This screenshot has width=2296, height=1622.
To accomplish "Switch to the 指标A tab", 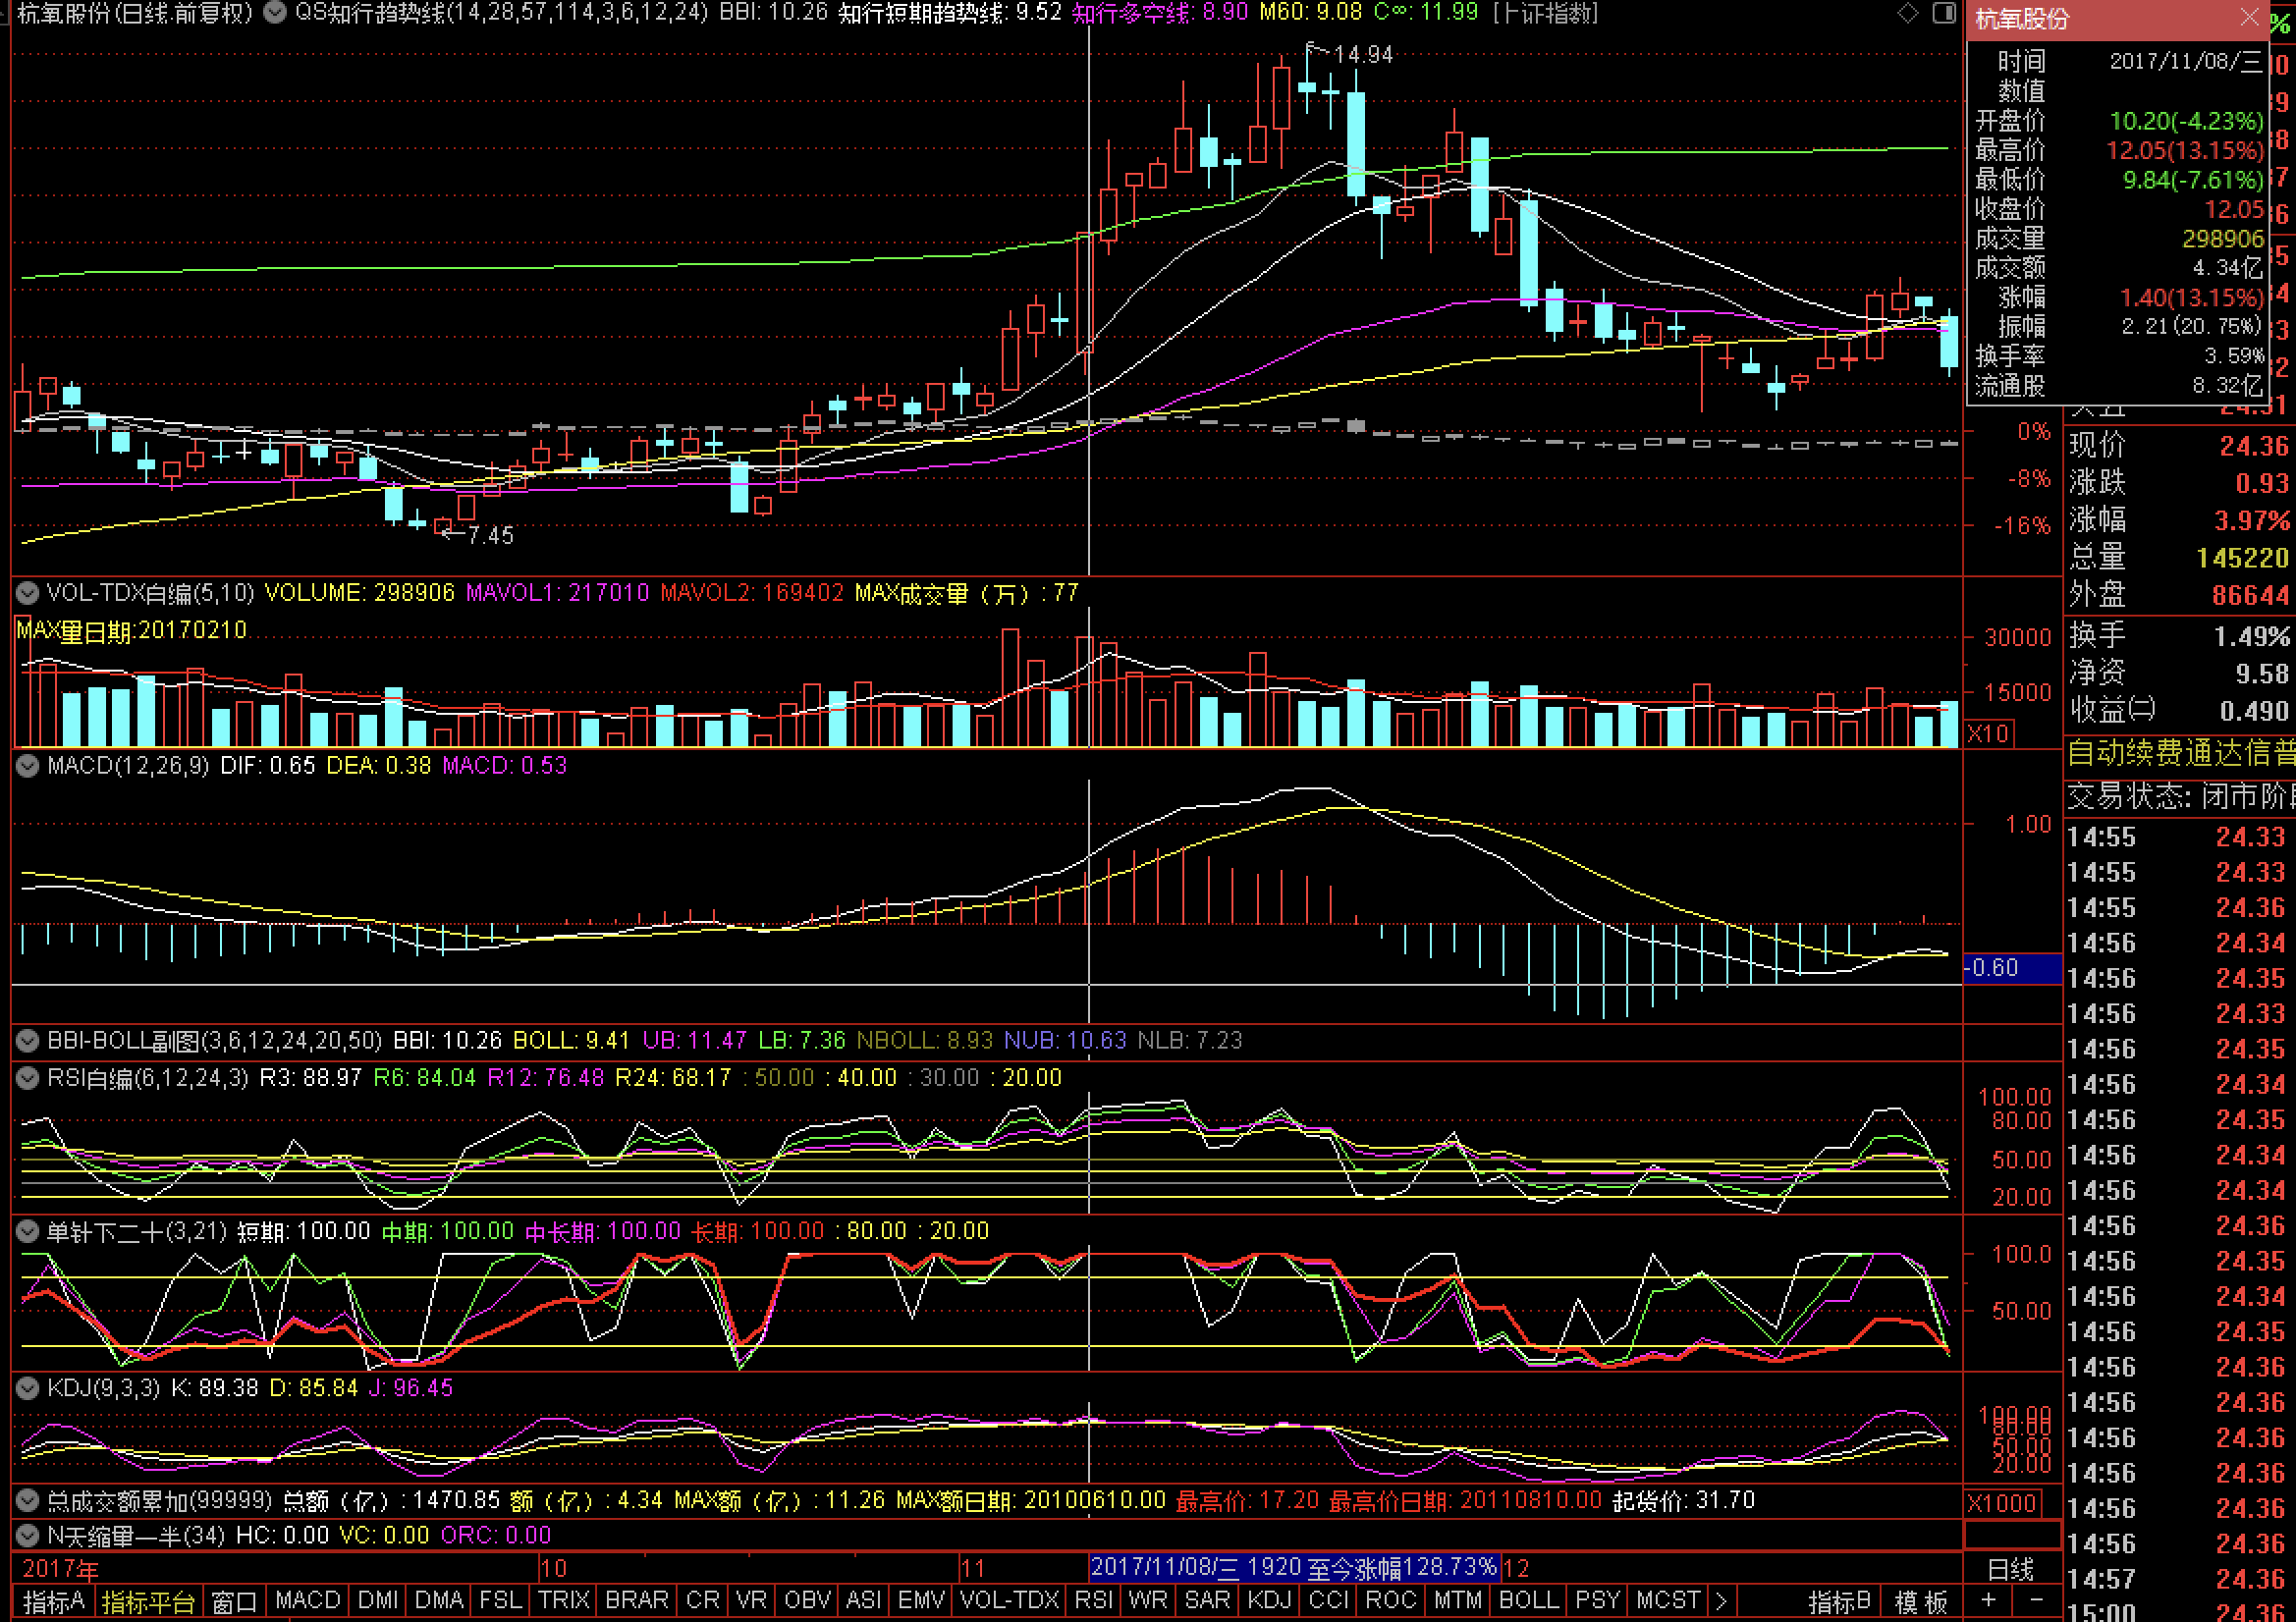I will click(x=53, y=1602).
